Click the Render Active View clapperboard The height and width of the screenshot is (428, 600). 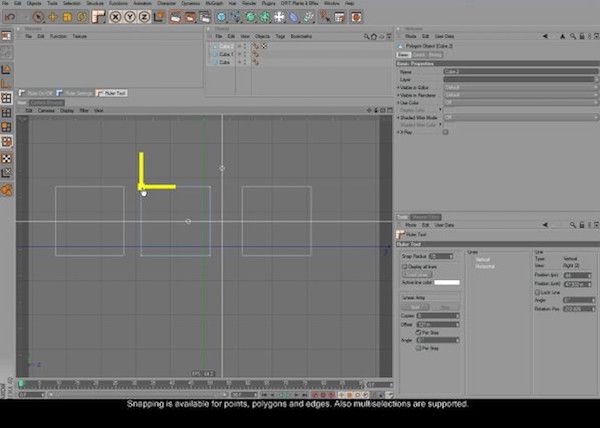(175, 17)
